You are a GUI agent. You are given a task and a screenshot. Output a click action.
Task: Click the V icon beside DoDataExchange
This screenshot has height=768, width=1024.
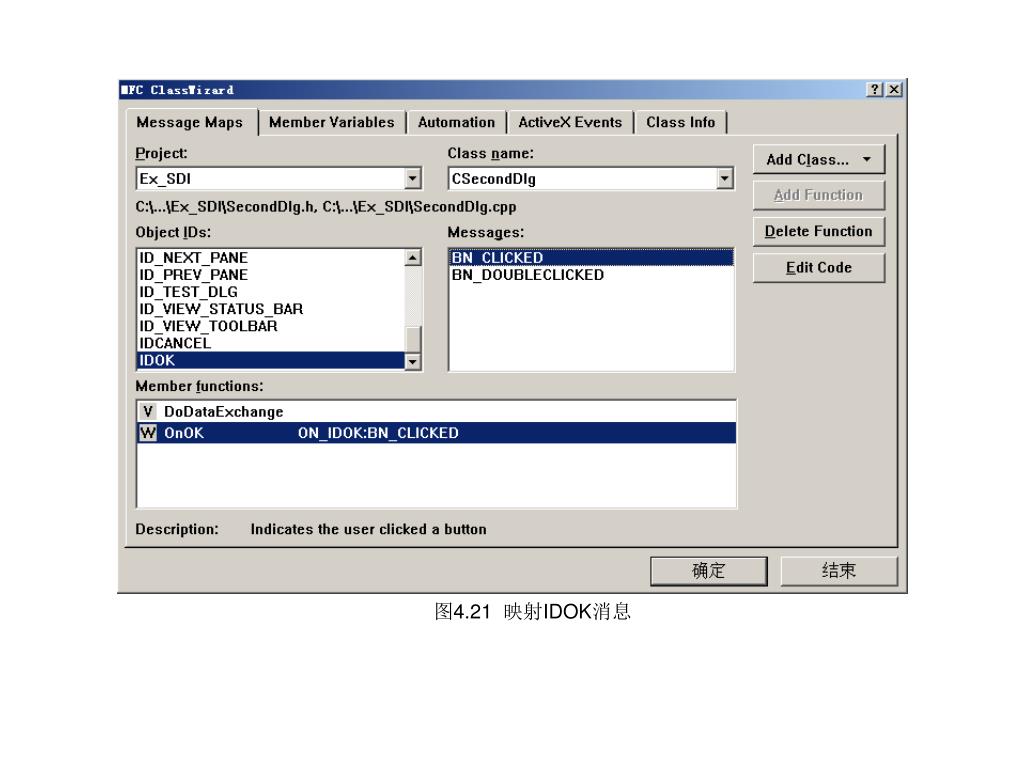[148, 411]
